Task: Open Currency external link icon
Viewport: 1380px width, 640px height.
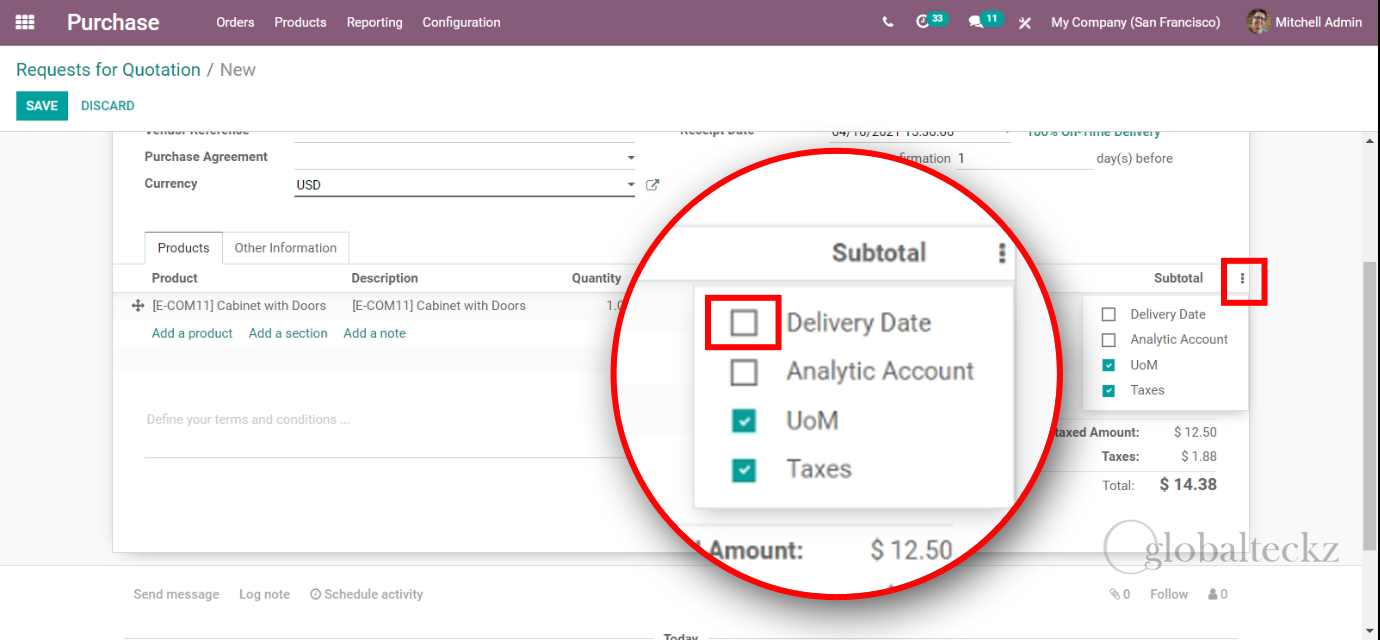Action: [x=652, y=185]
